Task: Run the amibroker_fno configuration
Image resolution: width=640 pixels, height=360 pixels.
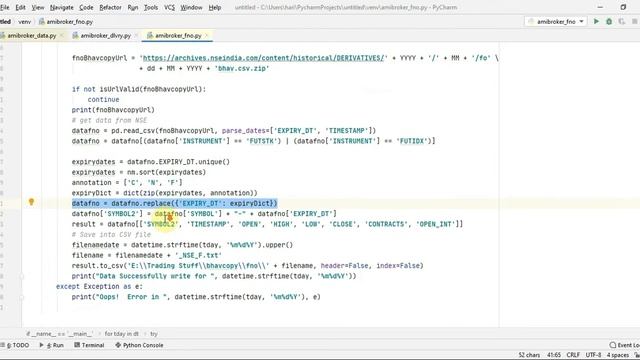Action: pos(596,21)
